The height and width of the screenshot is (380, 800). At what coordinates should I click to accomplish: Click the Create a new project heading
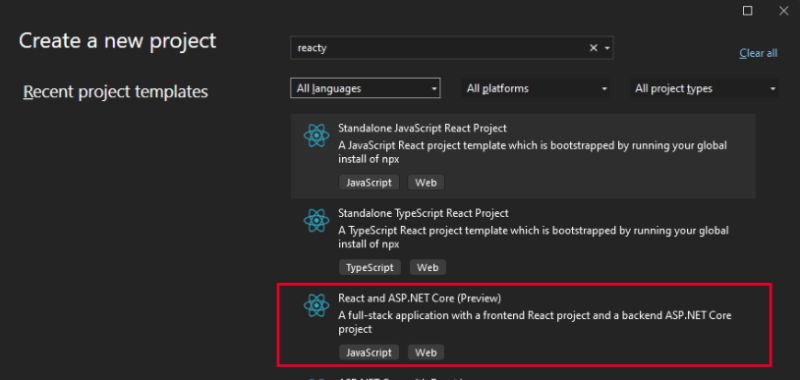click(118, 41)
